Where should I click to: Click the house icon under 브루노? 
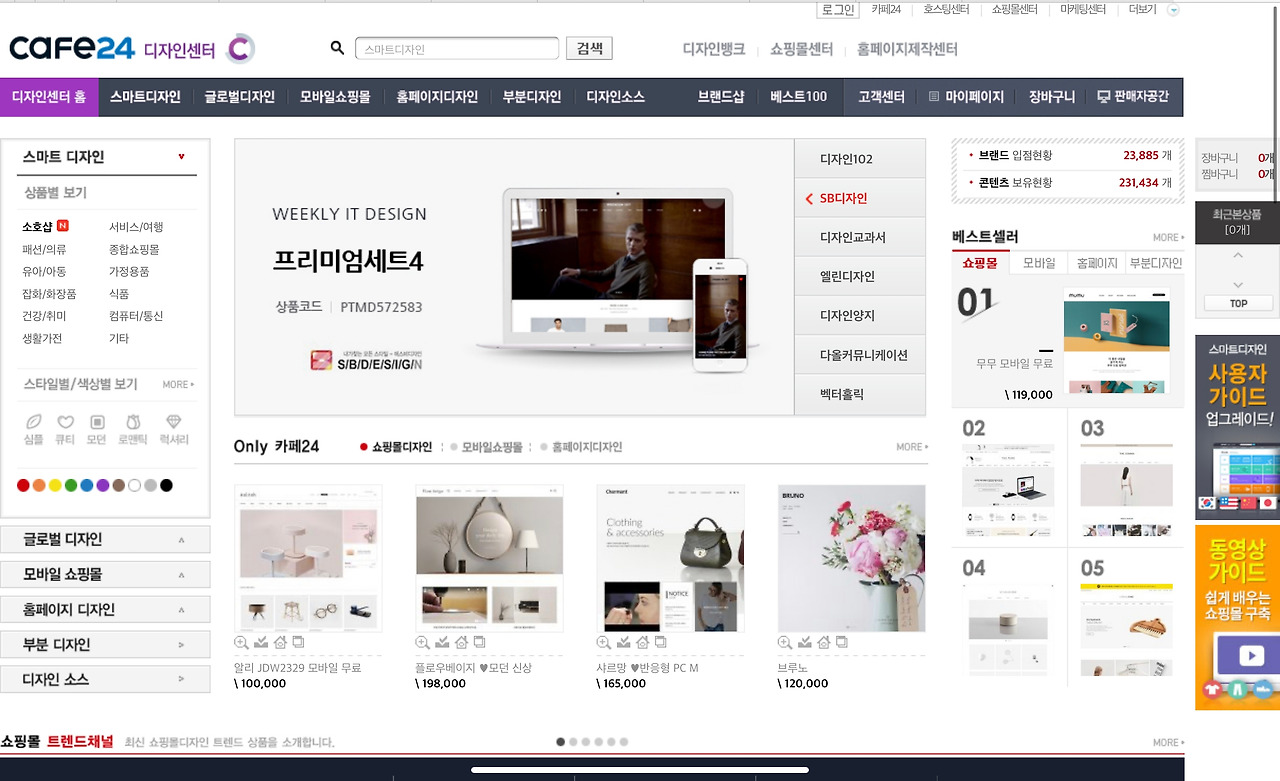pyautogui.click(x=824, y=642)
